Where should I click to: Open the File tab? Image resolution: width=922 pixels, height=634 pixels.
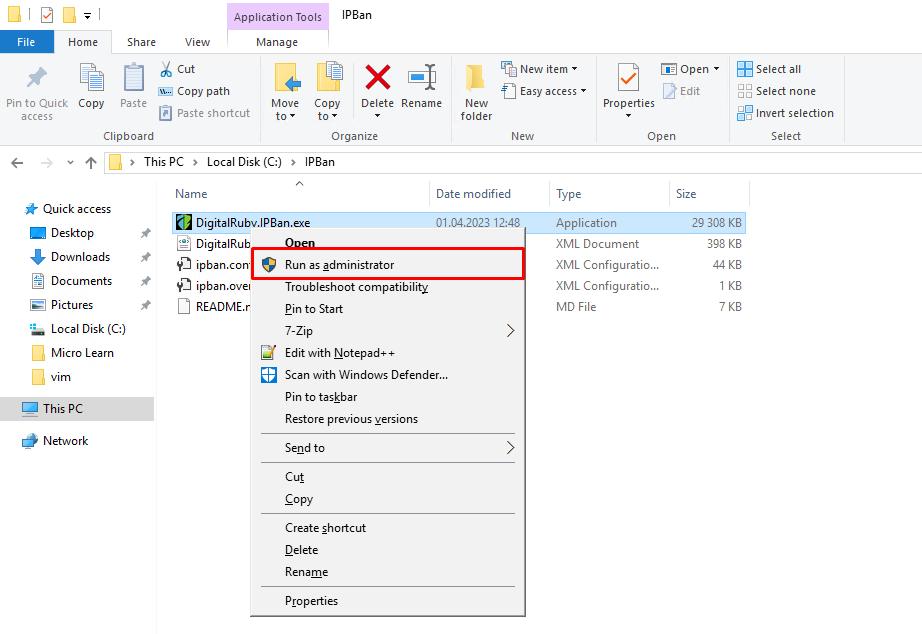click(x=26, y=42)
